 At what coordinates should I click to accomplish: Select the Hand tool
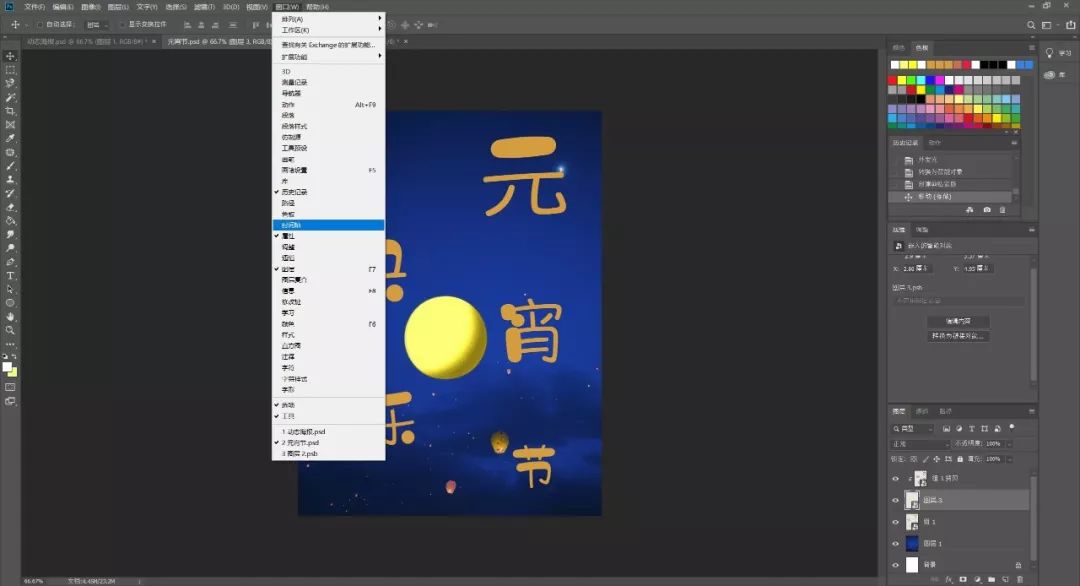click(10, 316)
